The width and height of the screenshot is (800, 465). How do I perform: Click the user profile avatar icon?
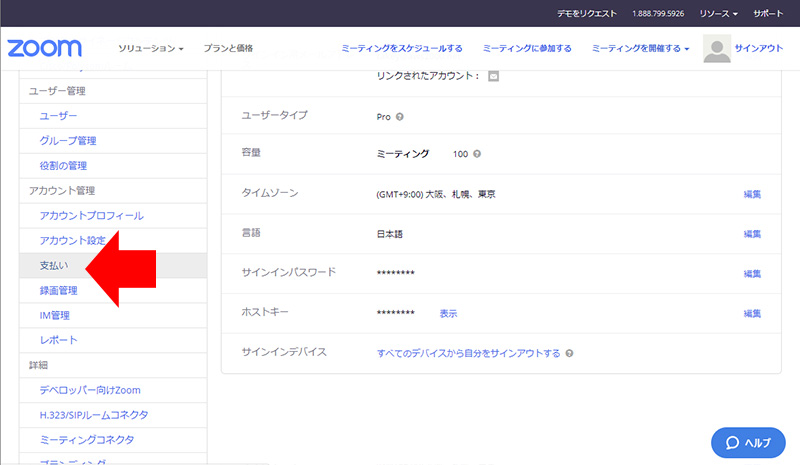(x=716, y=49)
